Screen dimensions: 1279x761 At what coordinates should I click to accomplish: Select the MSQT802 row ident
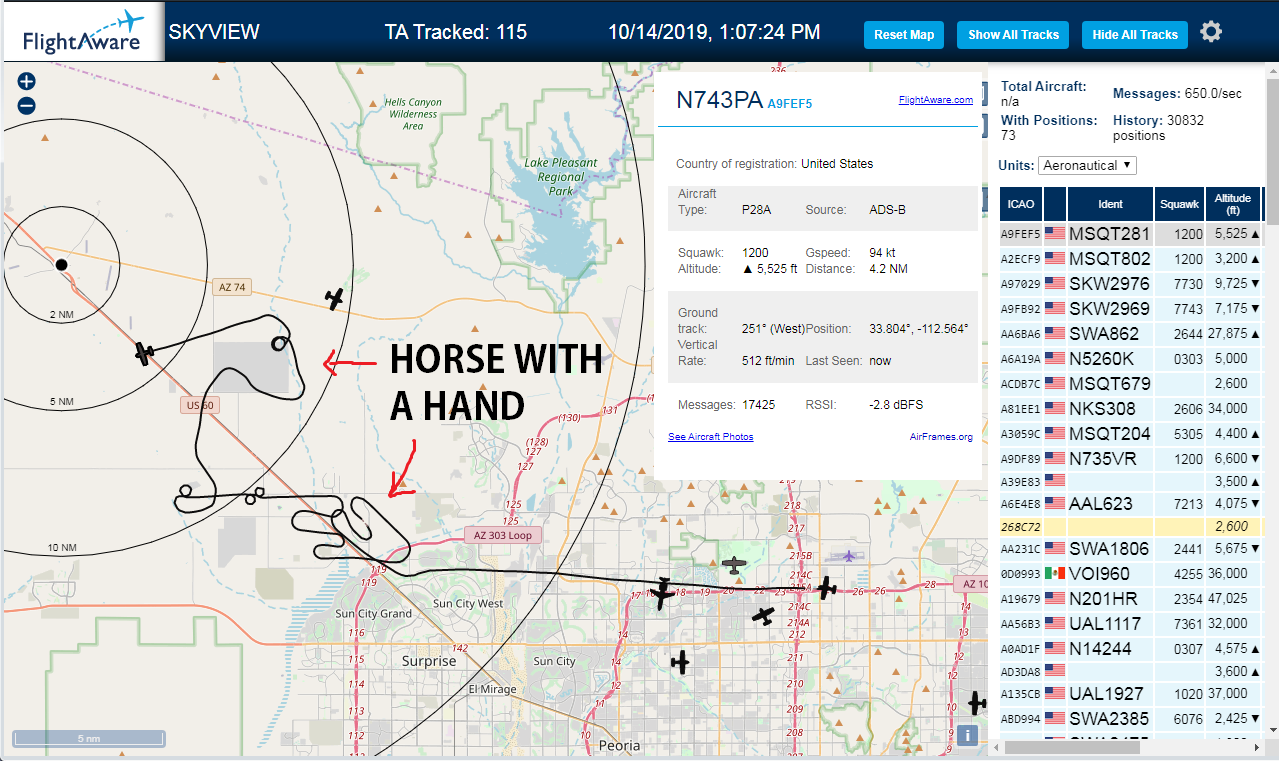tap(1110, 259)
